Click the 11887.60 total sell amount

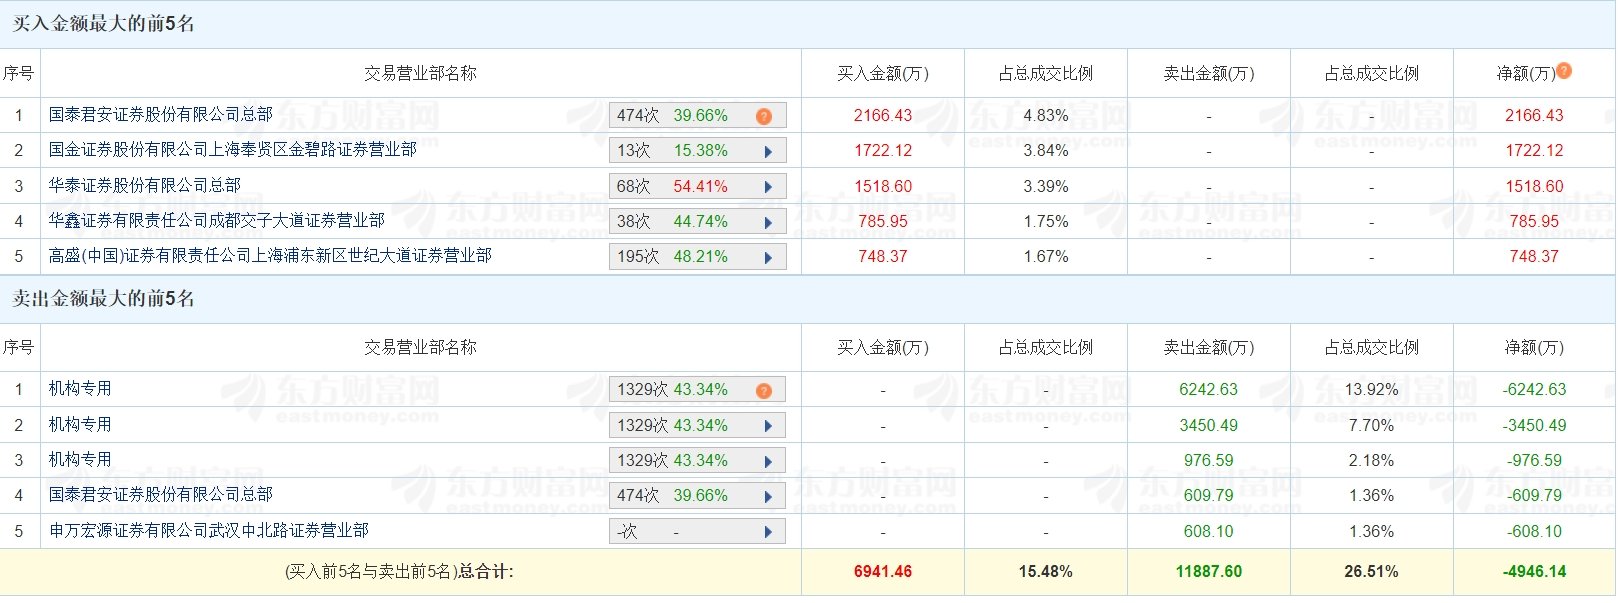tap(1209, 572)
